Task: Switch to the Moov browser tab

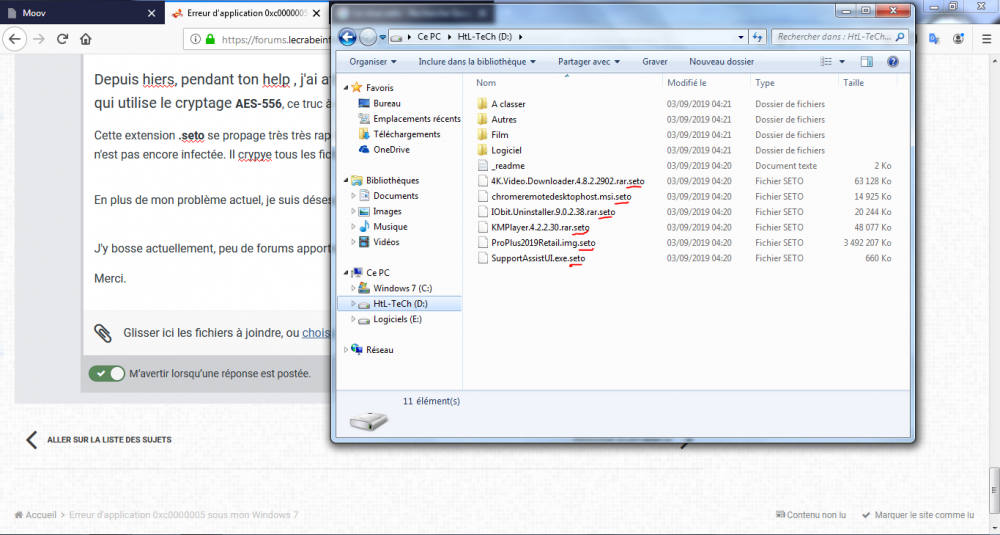Action: click(82, 13)
